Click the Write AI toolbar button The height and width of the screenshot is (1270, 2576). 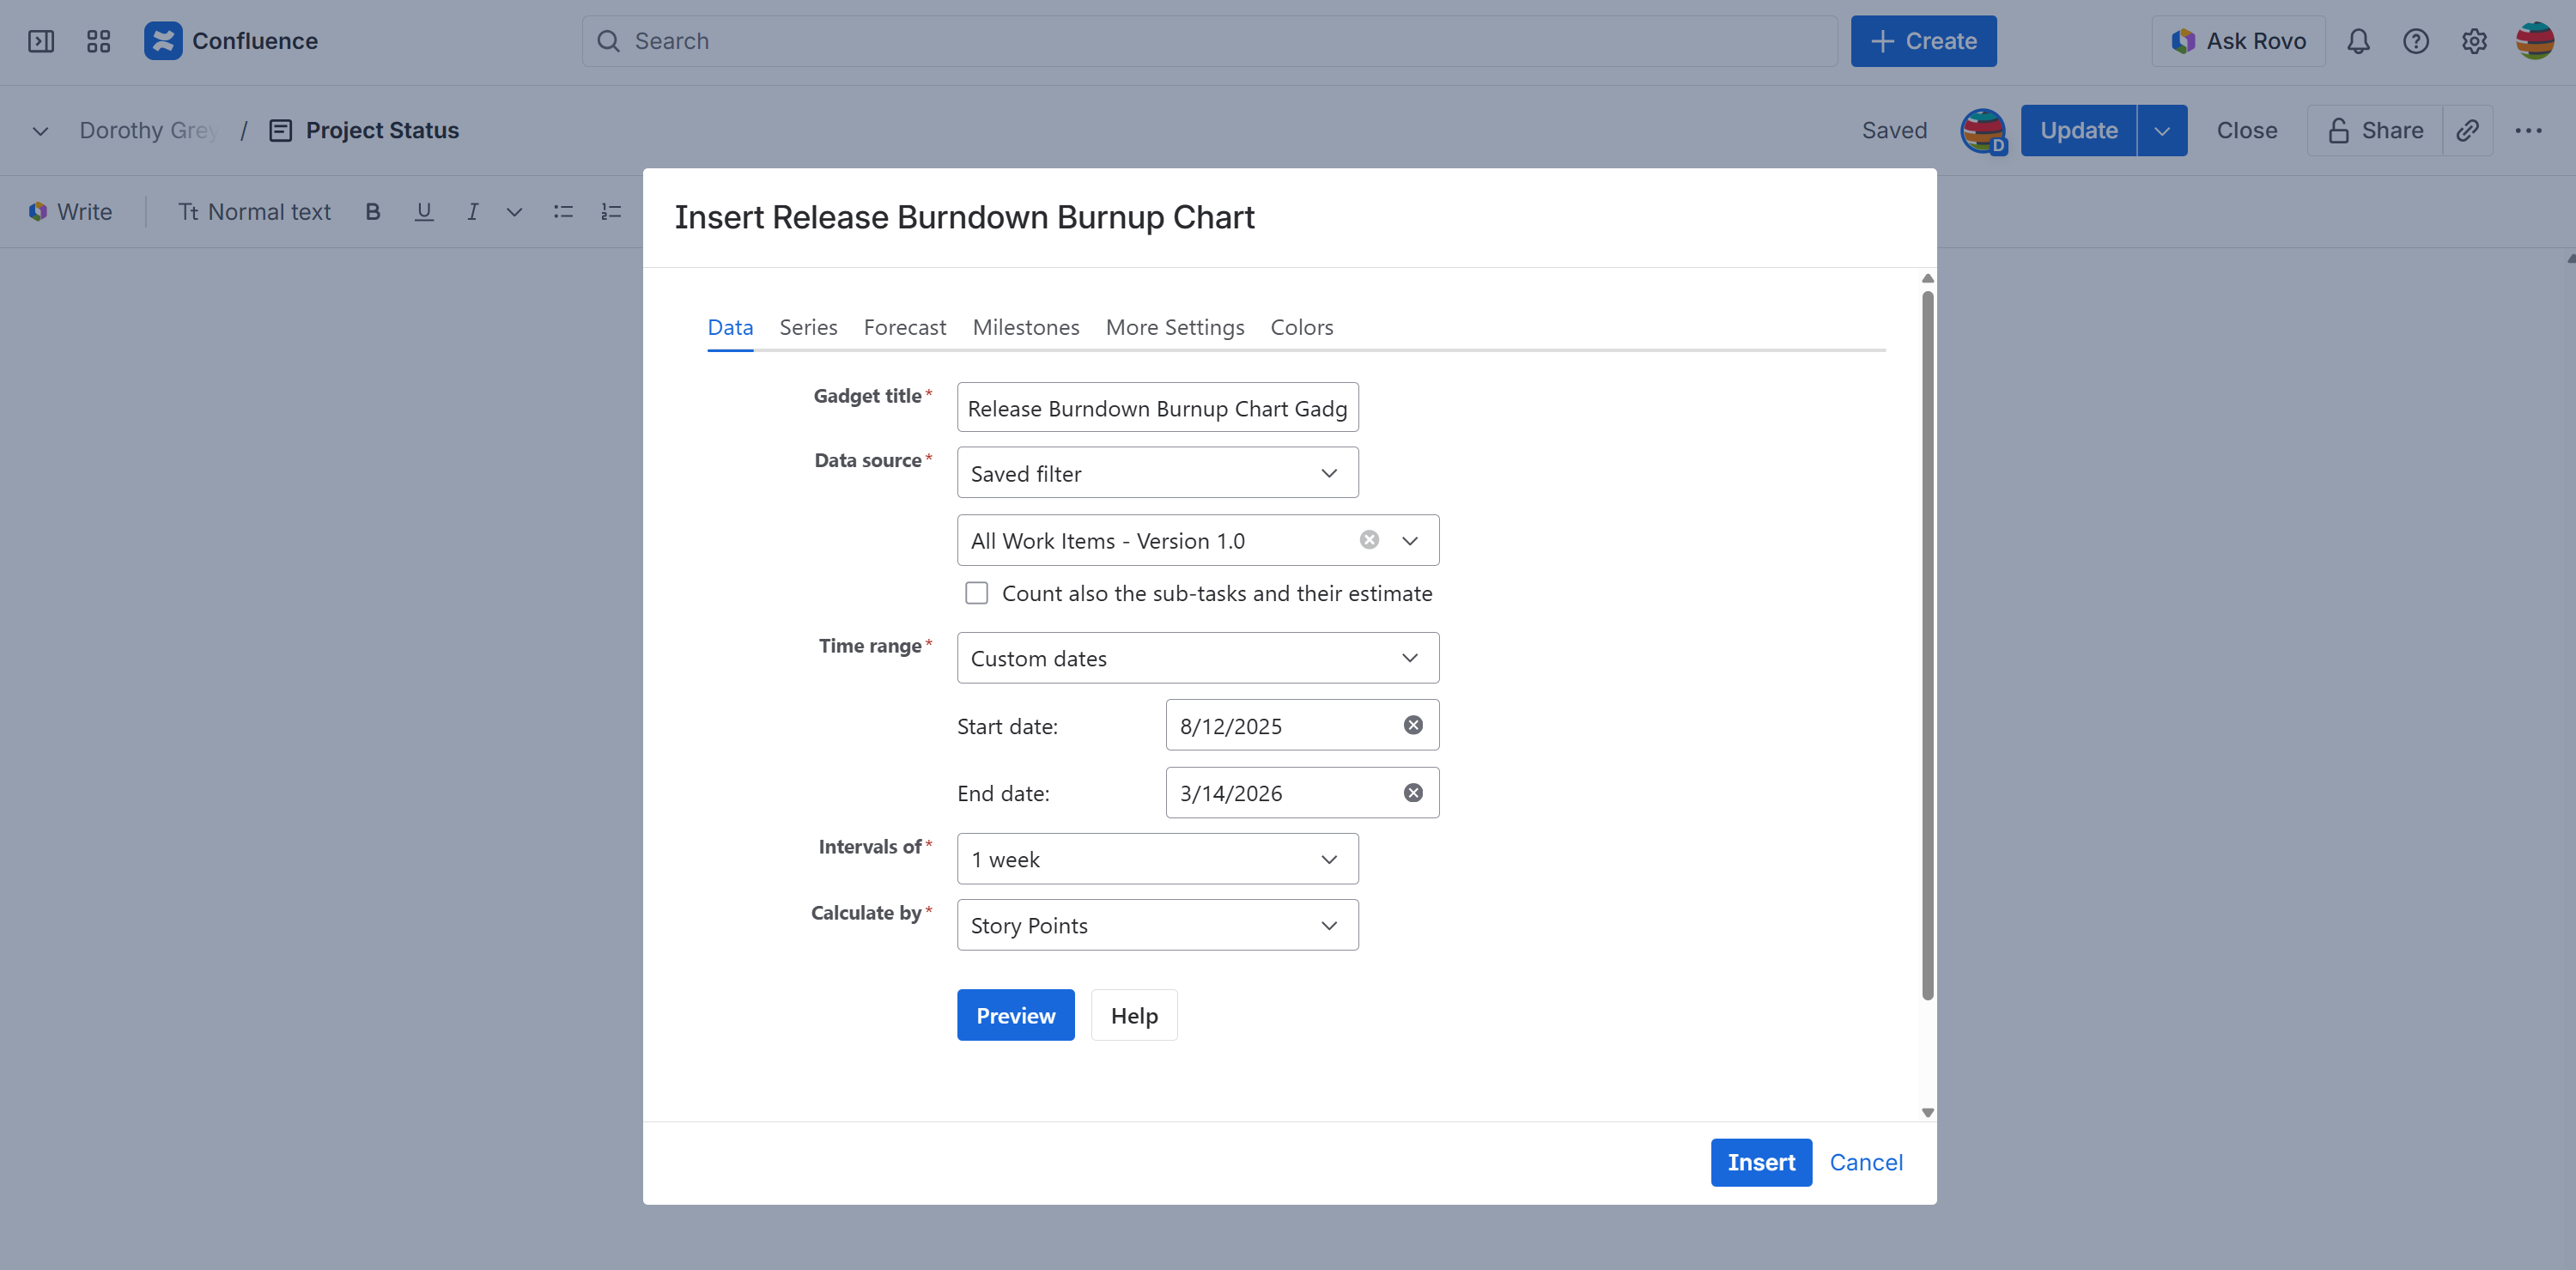(x=71, y=211)
